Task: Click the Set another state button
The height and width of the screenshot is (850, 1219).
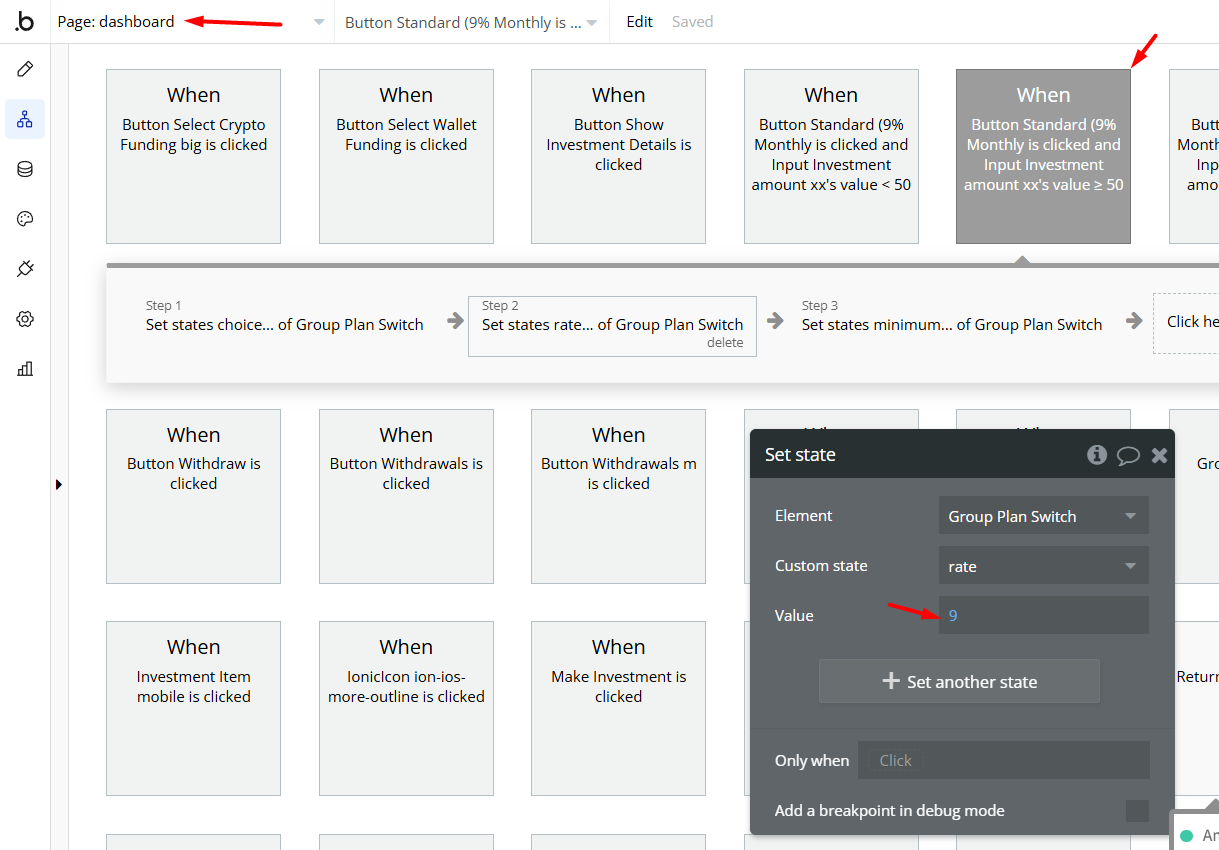Action: 959,681
